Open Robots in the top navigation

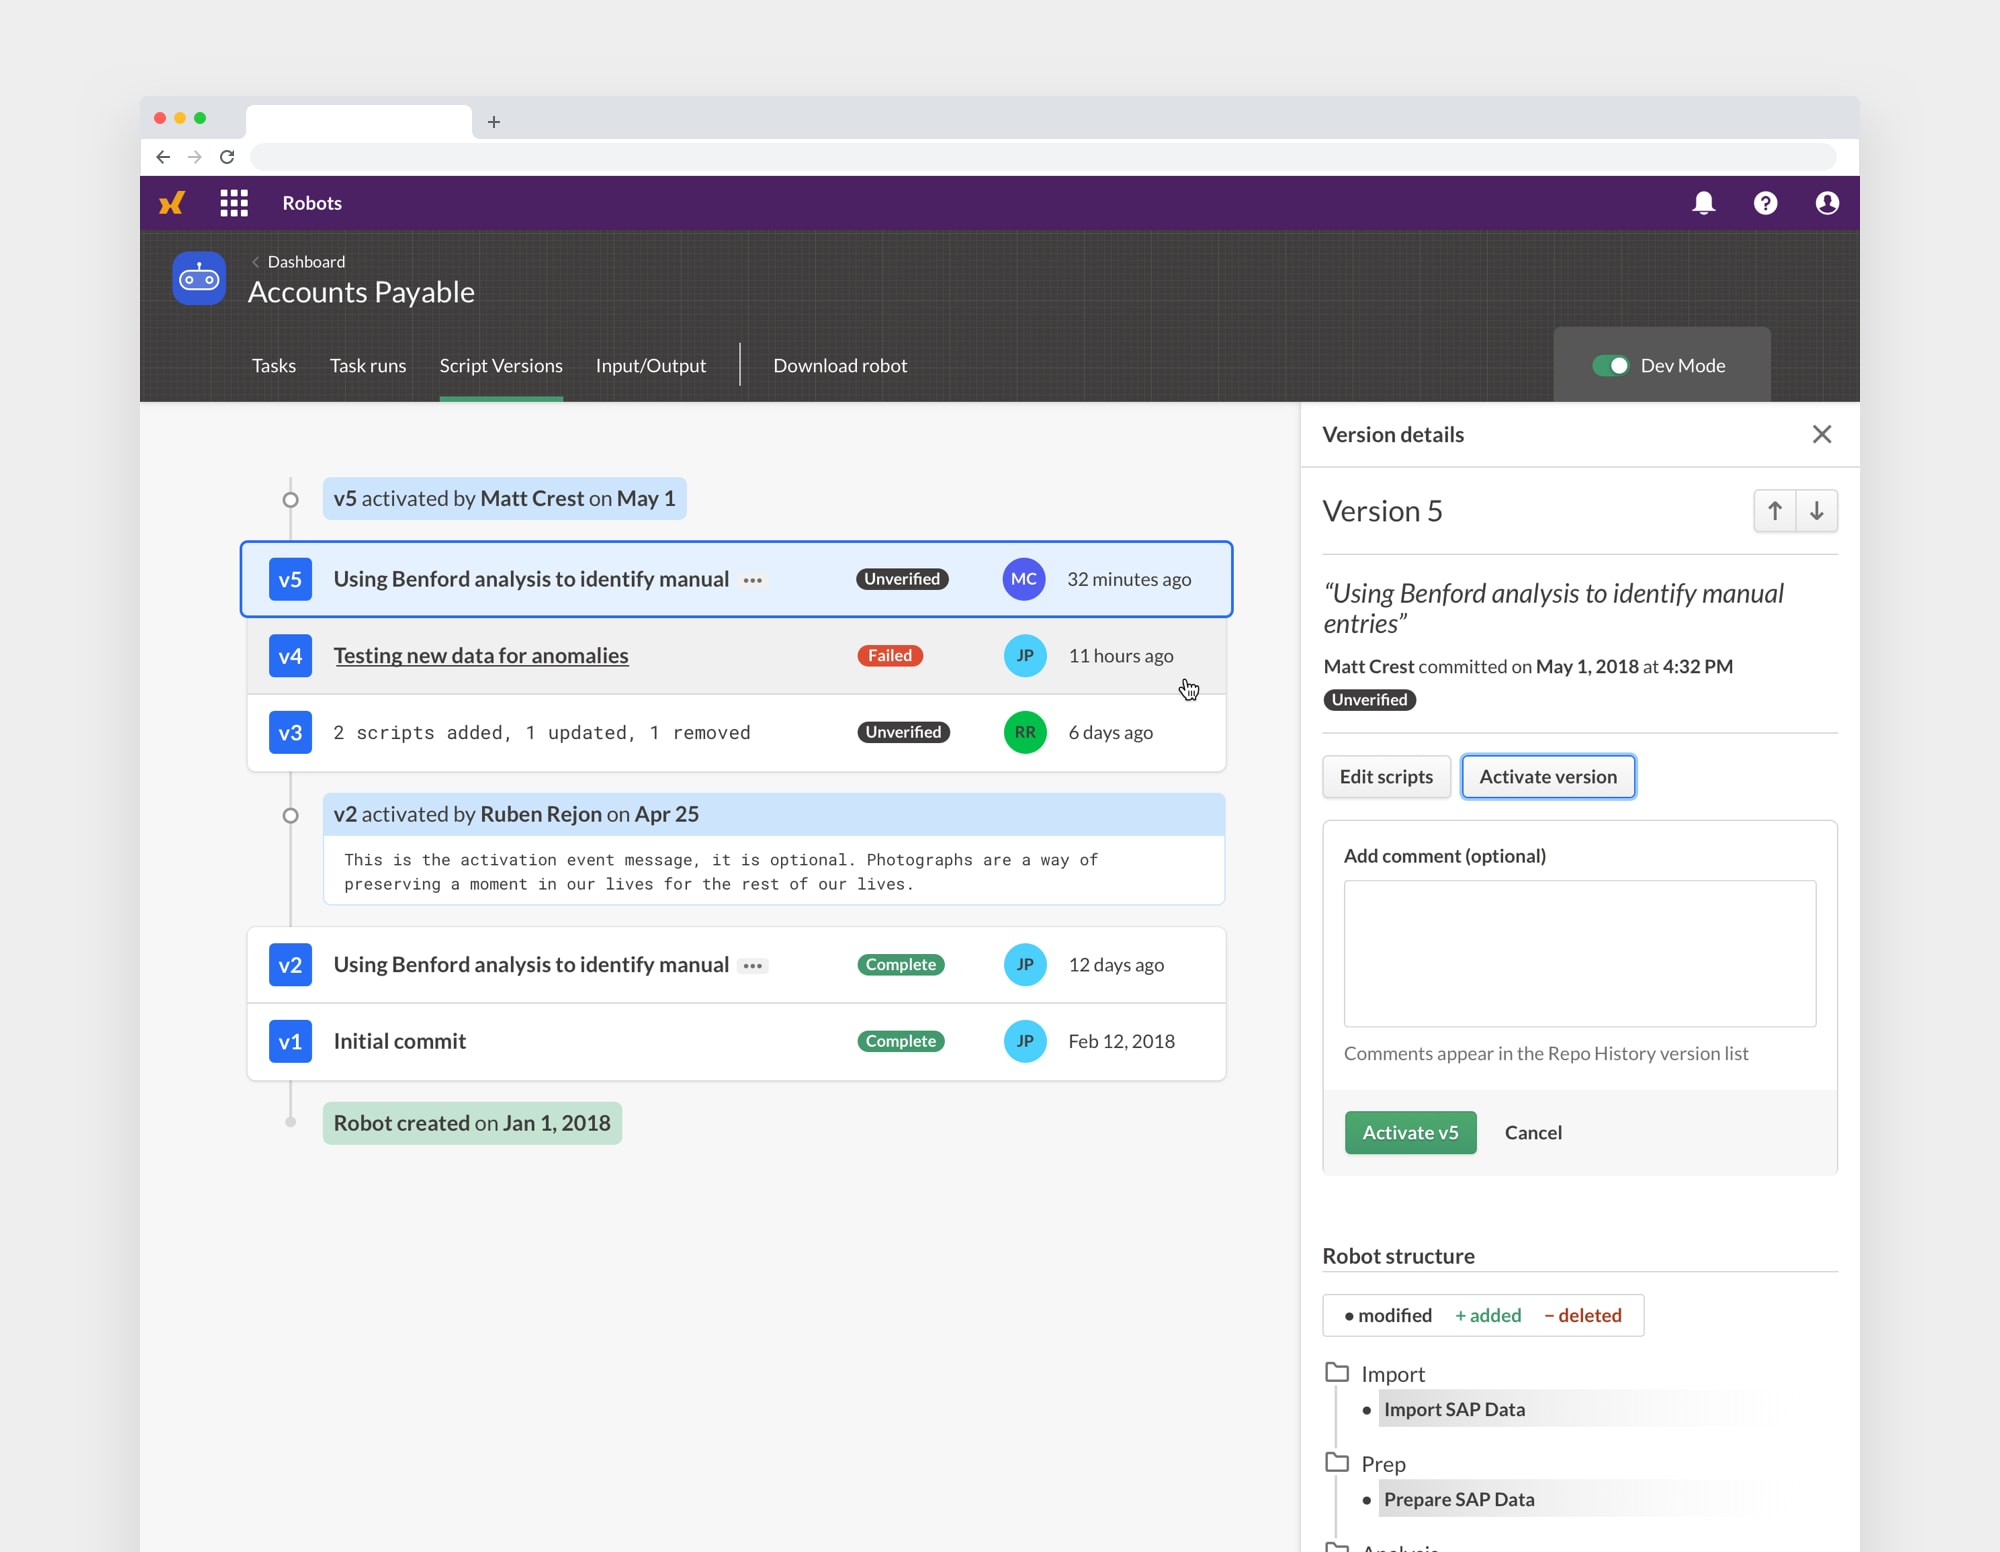click(312, 203)
